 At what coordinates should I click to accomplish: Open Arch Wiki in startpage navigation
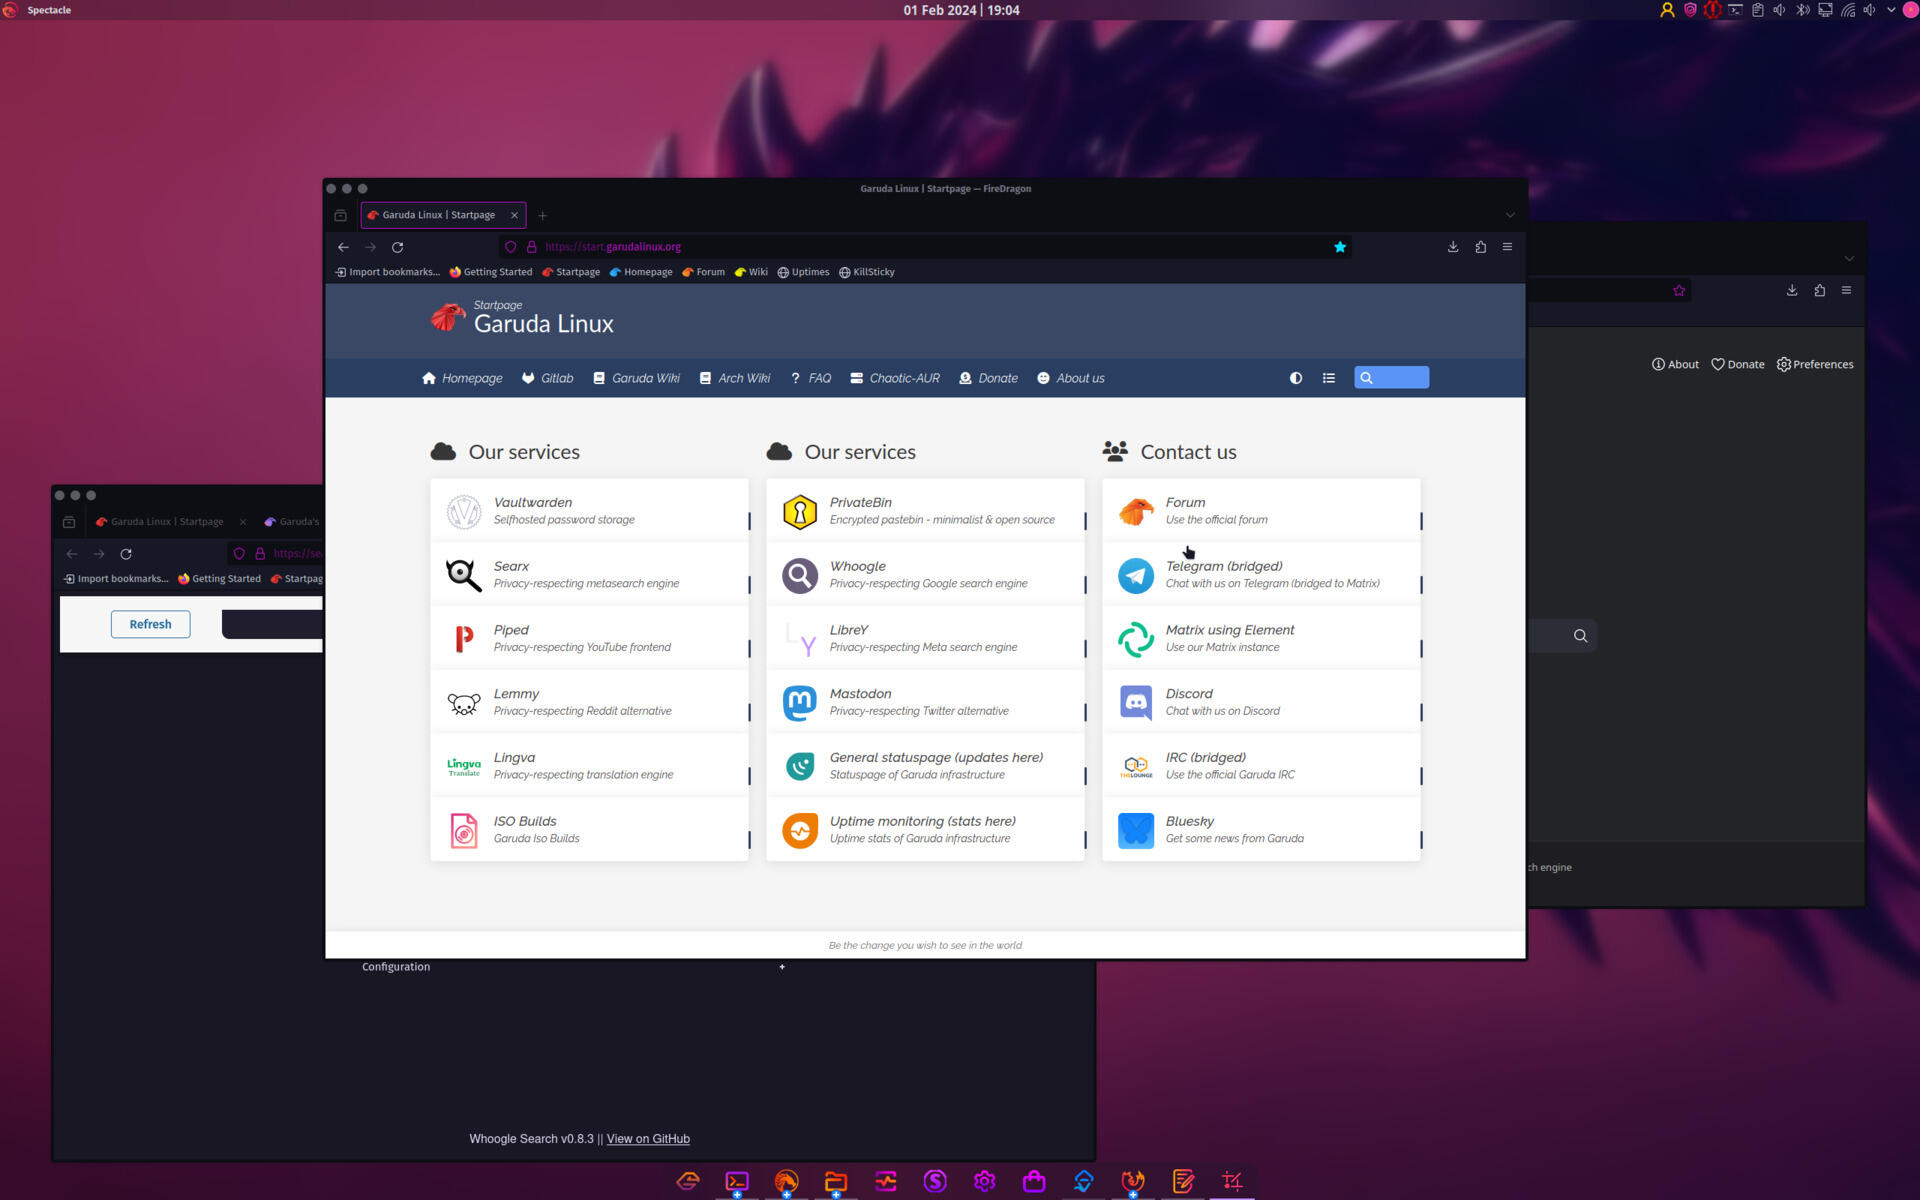pyautogui.click(x=735, y=378)
